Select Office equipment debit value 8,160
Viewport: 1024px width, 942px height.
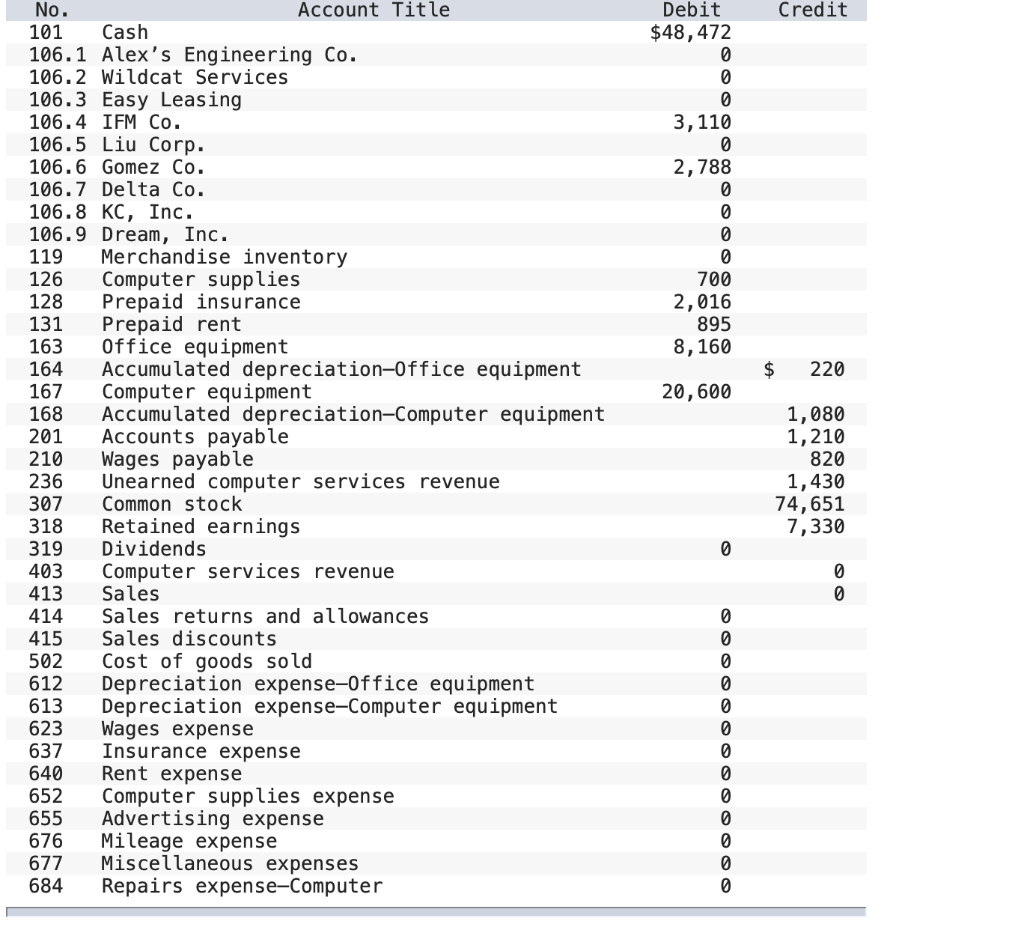coord(702,347)
